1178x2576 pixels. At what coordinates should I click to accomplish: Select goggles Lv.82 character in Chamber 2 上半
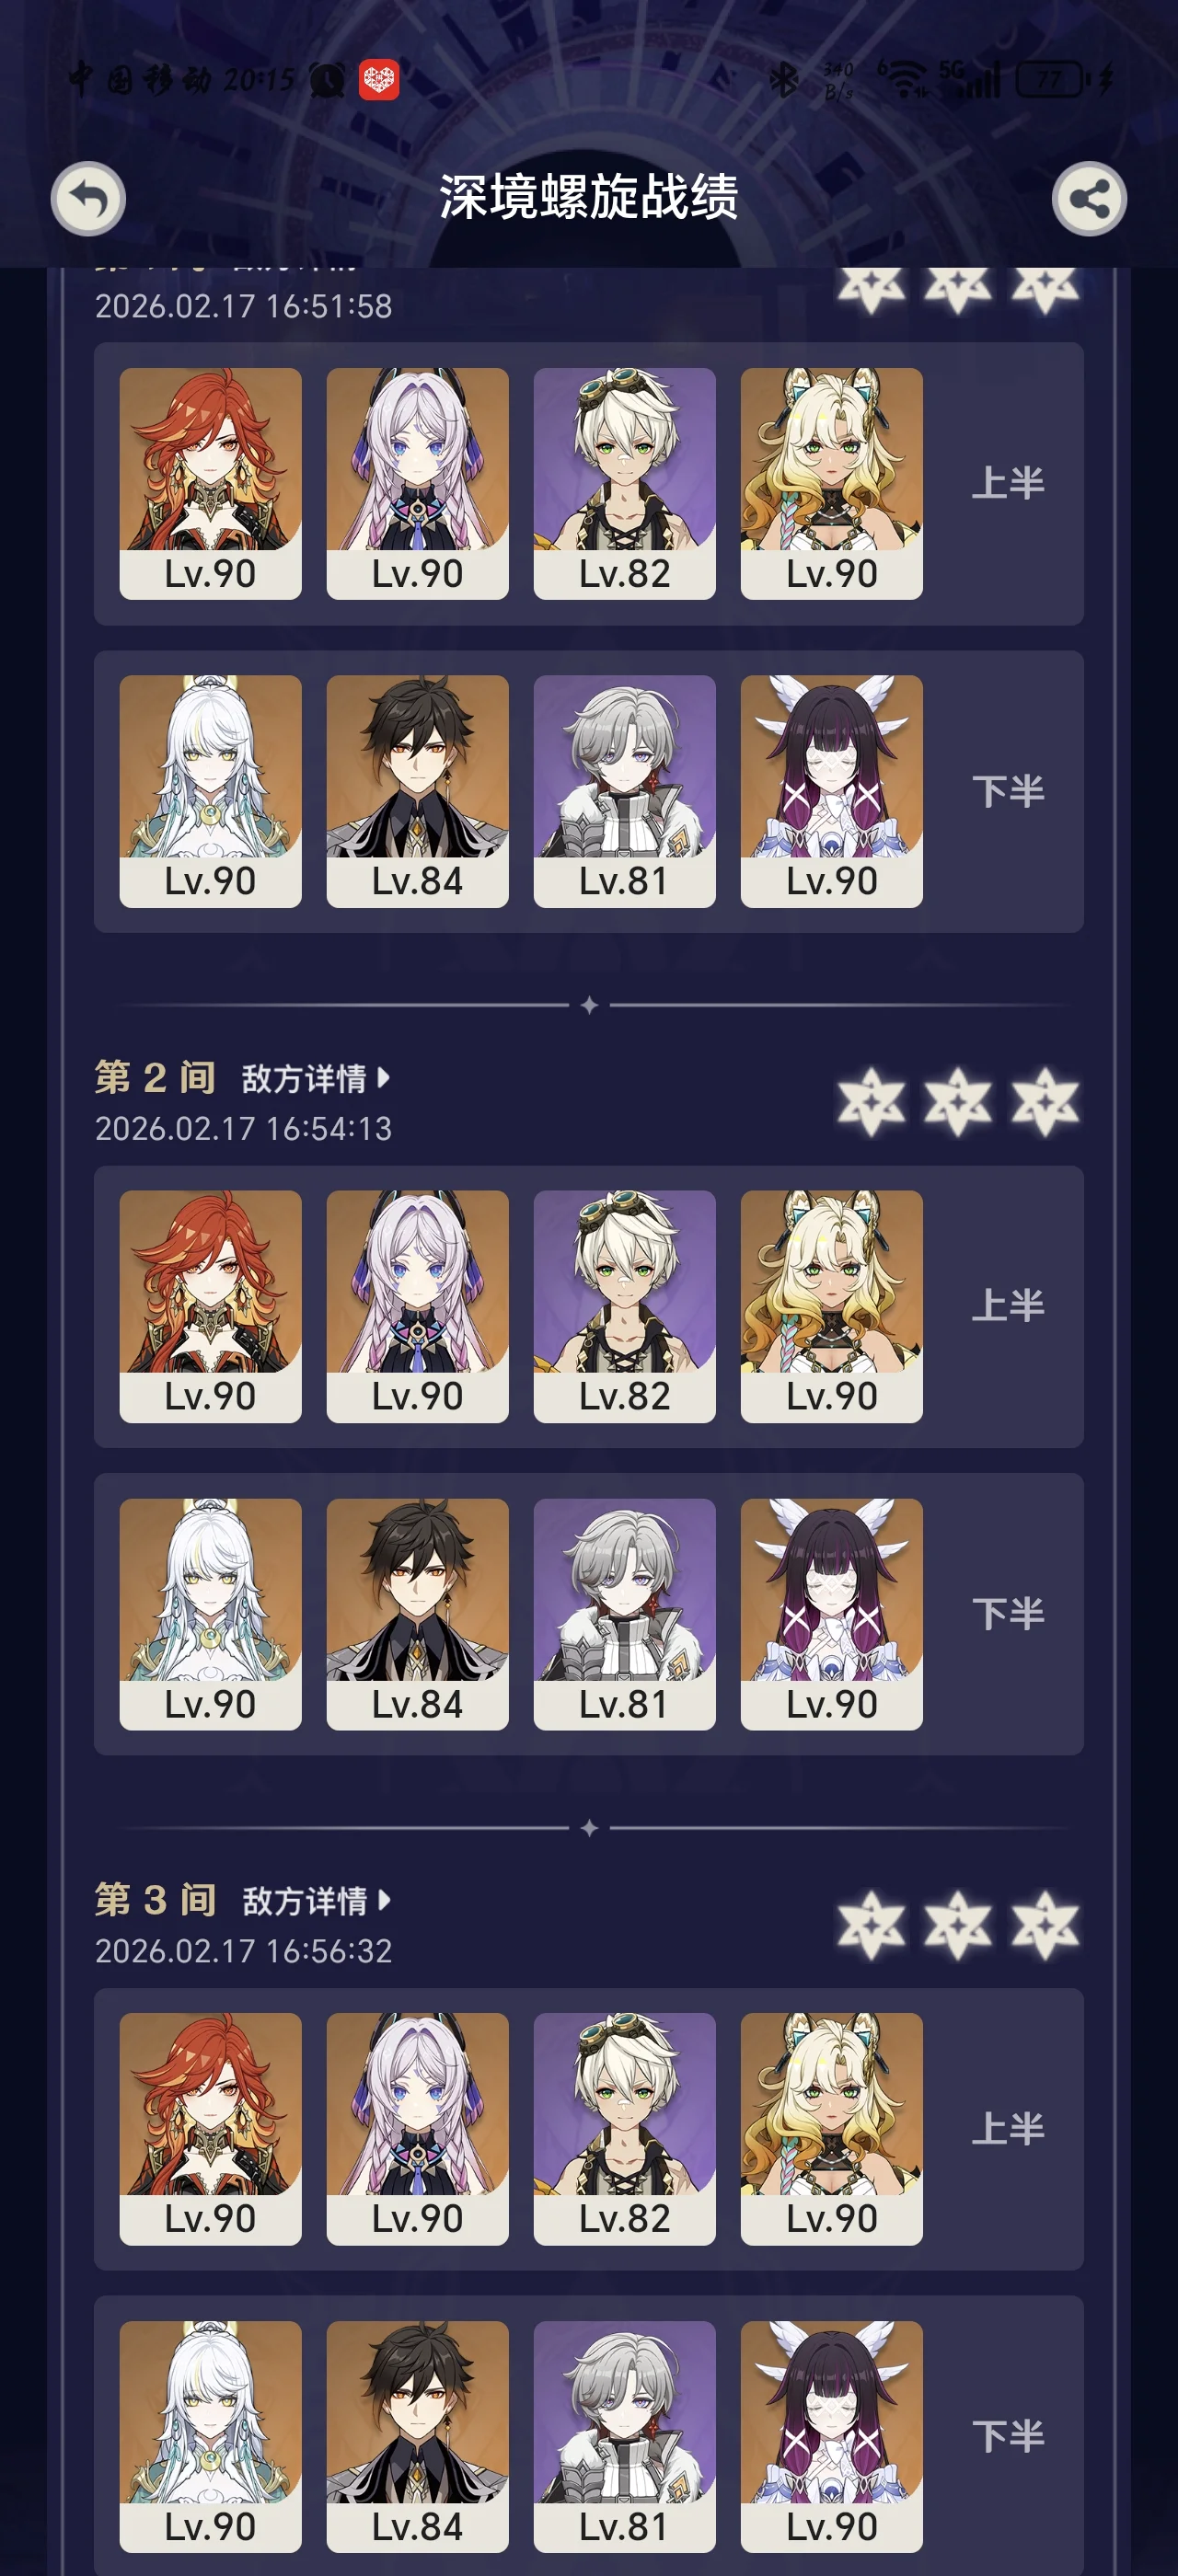pyautogui.click(x=624, y=1306)
